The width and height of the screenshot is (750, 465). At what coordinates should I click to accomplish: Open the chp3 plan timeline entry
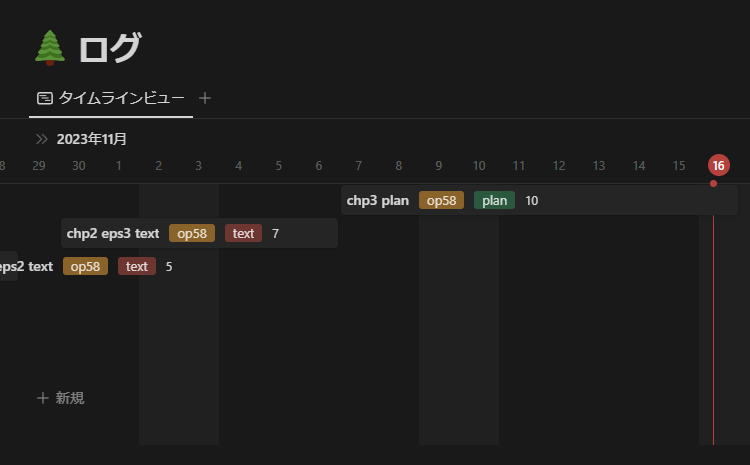pyautogui.click(x=539, y=200)
